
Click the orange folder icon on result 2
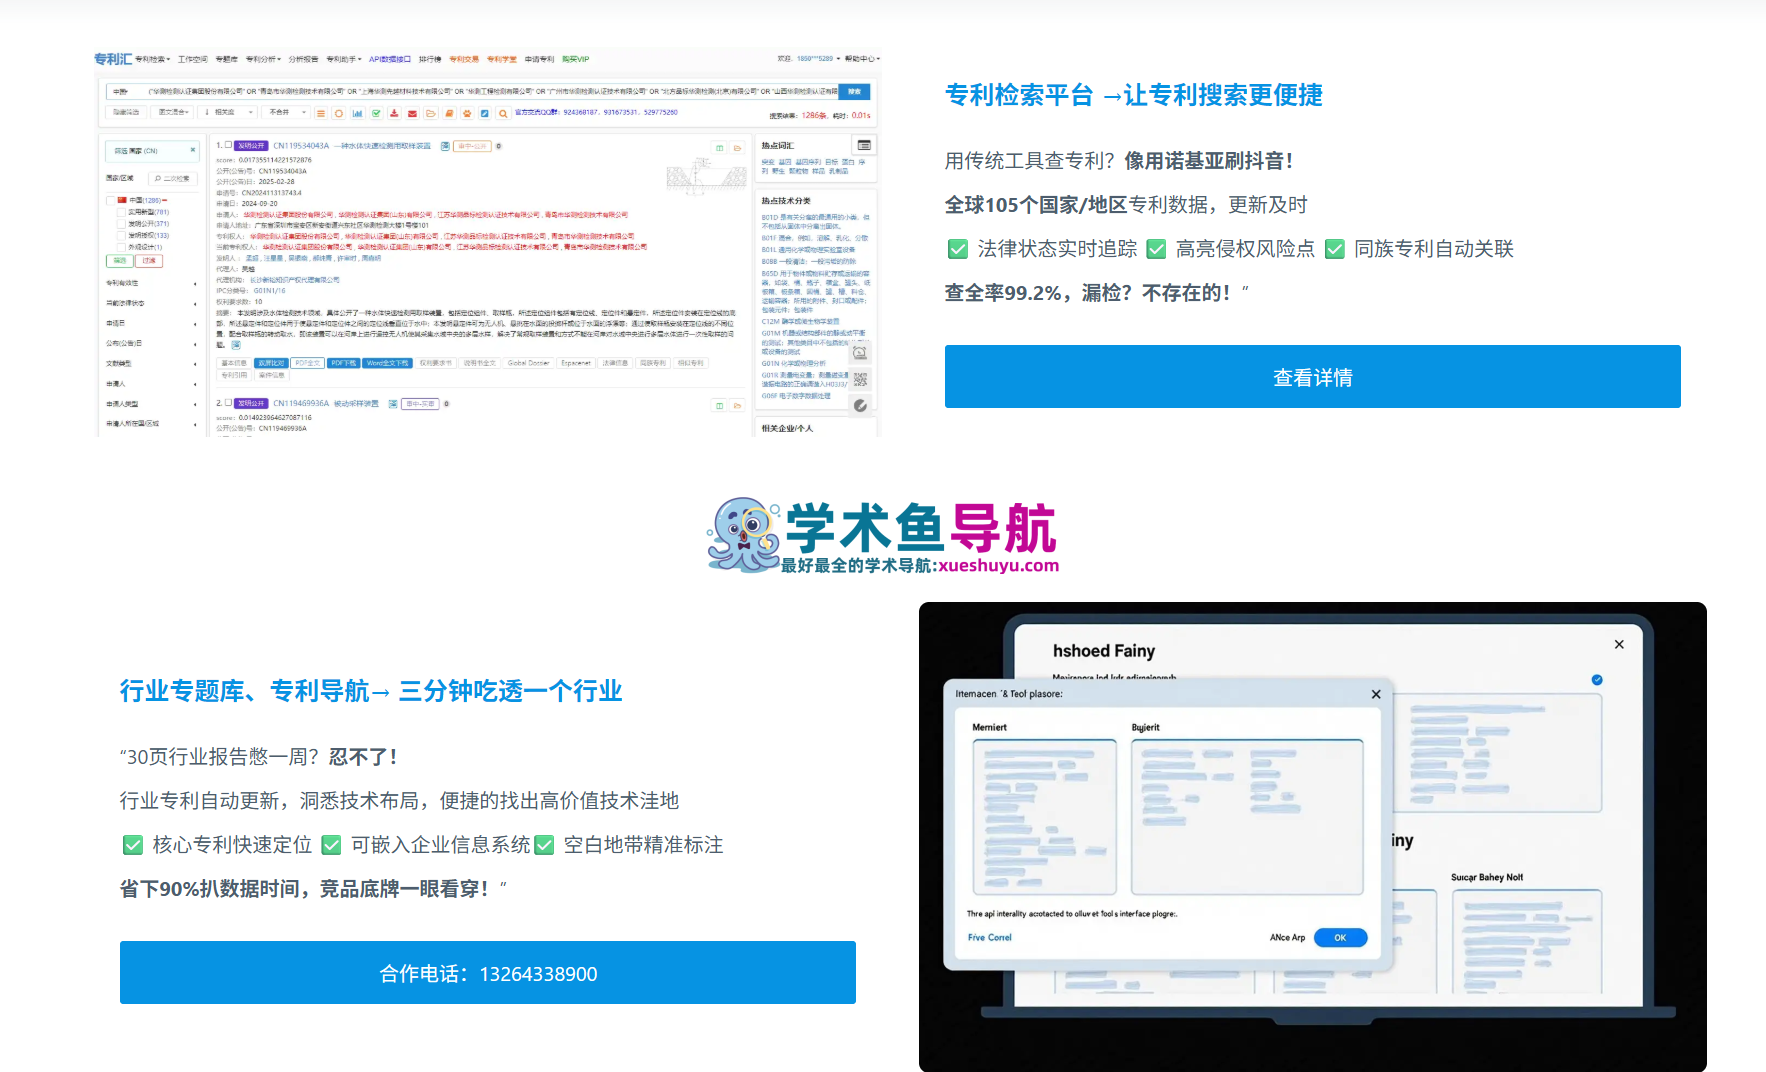coord(737,406)
